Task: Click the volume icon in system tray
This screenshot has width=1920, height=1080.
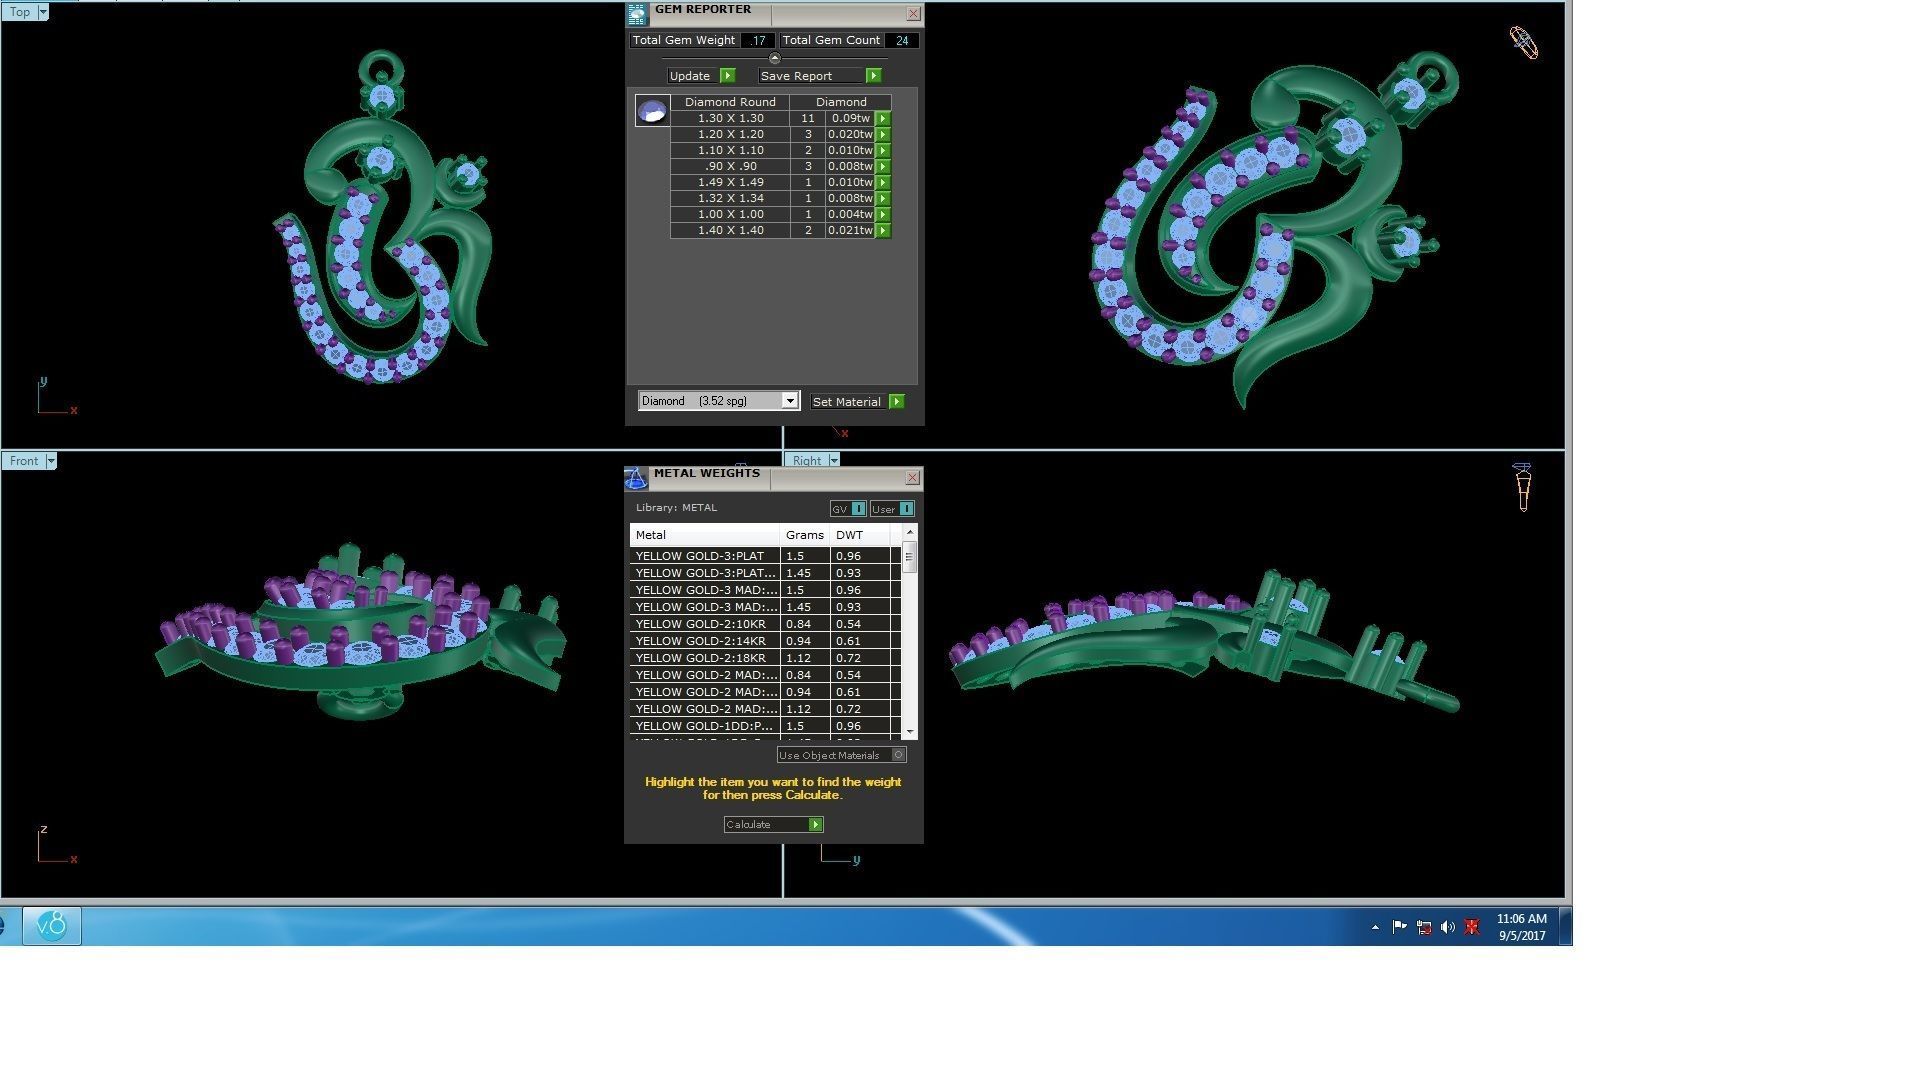Action: coord(1447,927)
